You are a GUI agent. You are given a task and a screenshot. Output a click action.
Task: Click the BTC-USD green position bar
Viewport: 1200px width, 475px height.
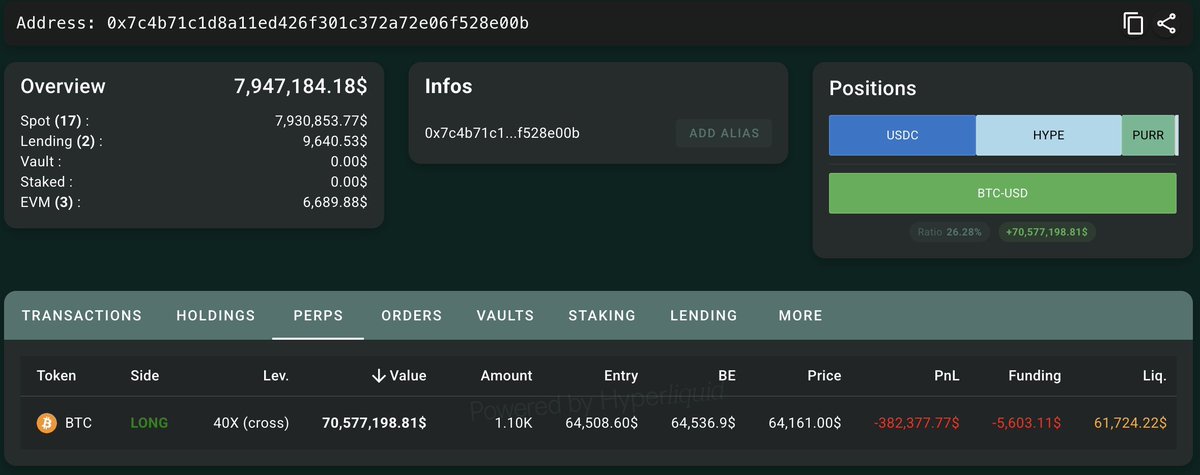(x=1003, y=193)
